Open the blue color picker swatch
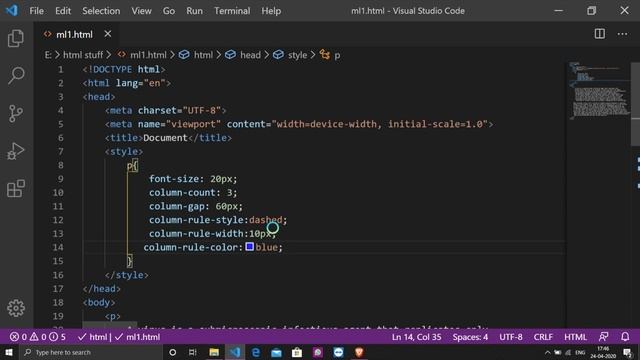The image size is (640, 360). point(249,247)
